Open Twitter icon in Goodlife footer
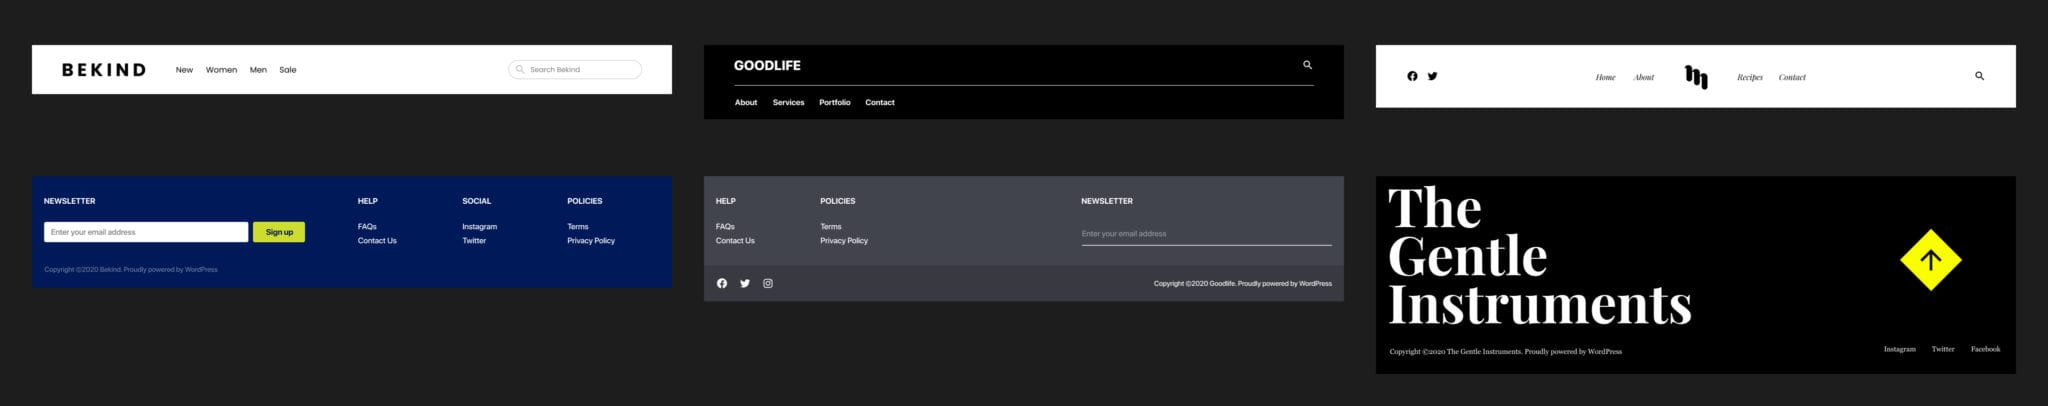 [745, 284]
